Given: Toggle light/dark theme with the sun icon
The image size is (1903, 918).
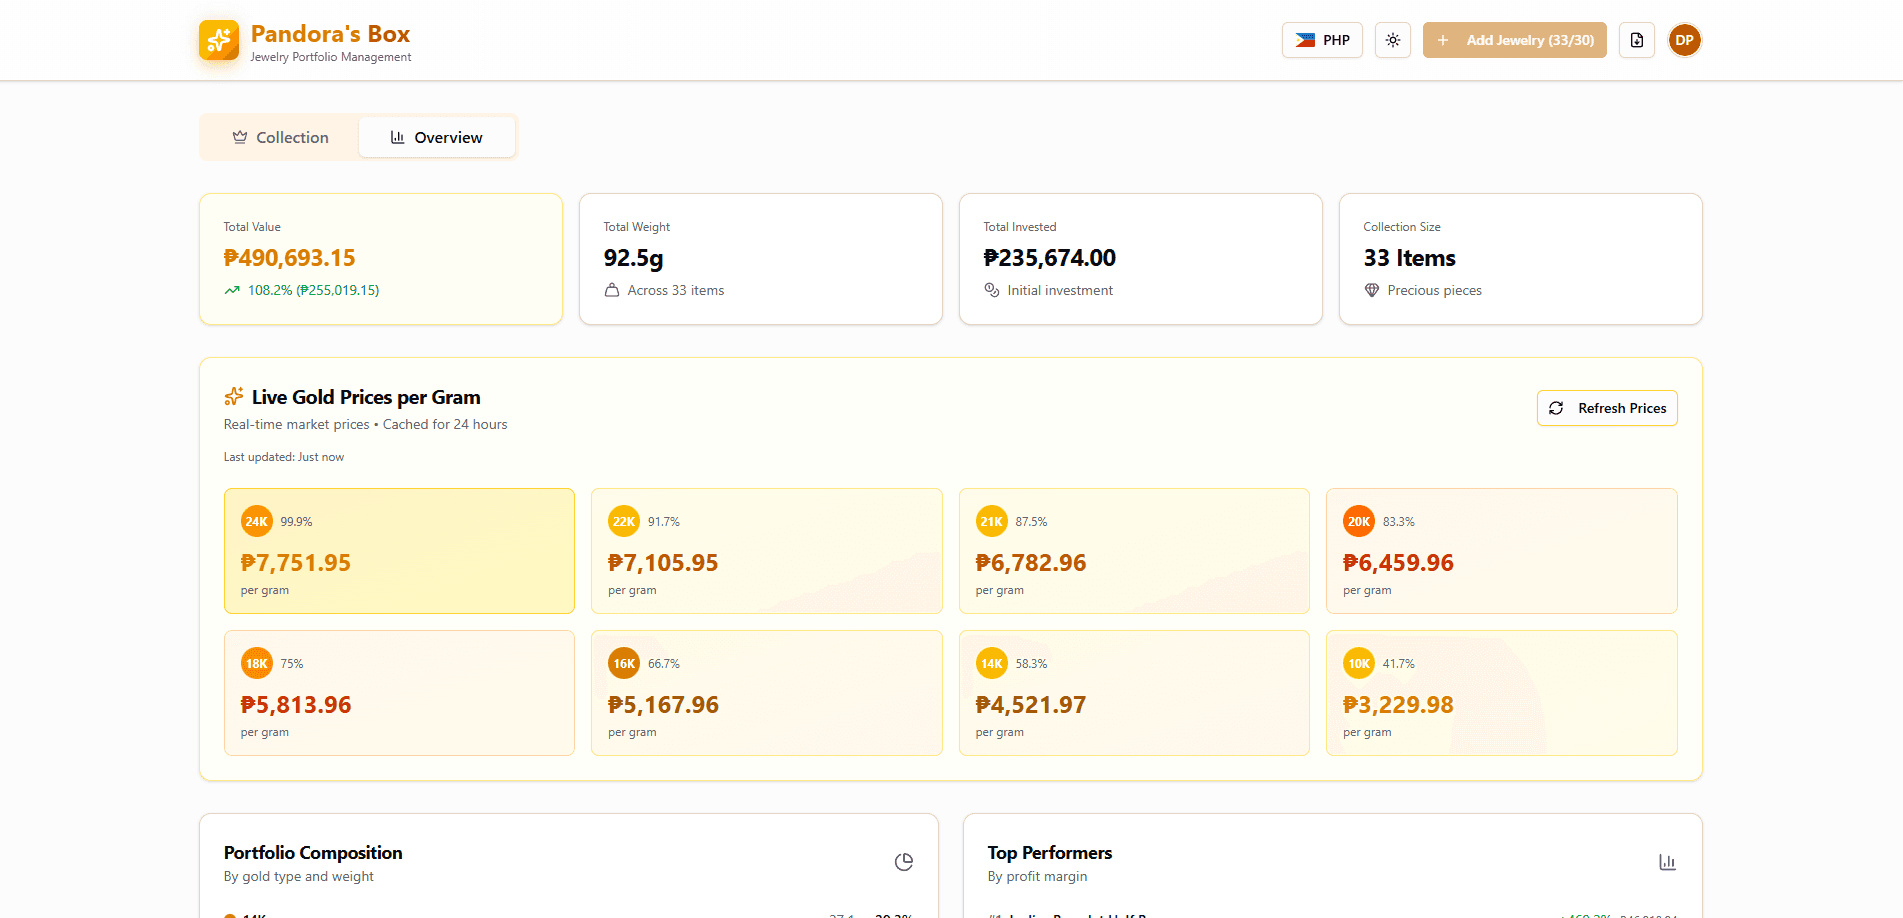Looking at the screenshot, I should coord(1392,40).
